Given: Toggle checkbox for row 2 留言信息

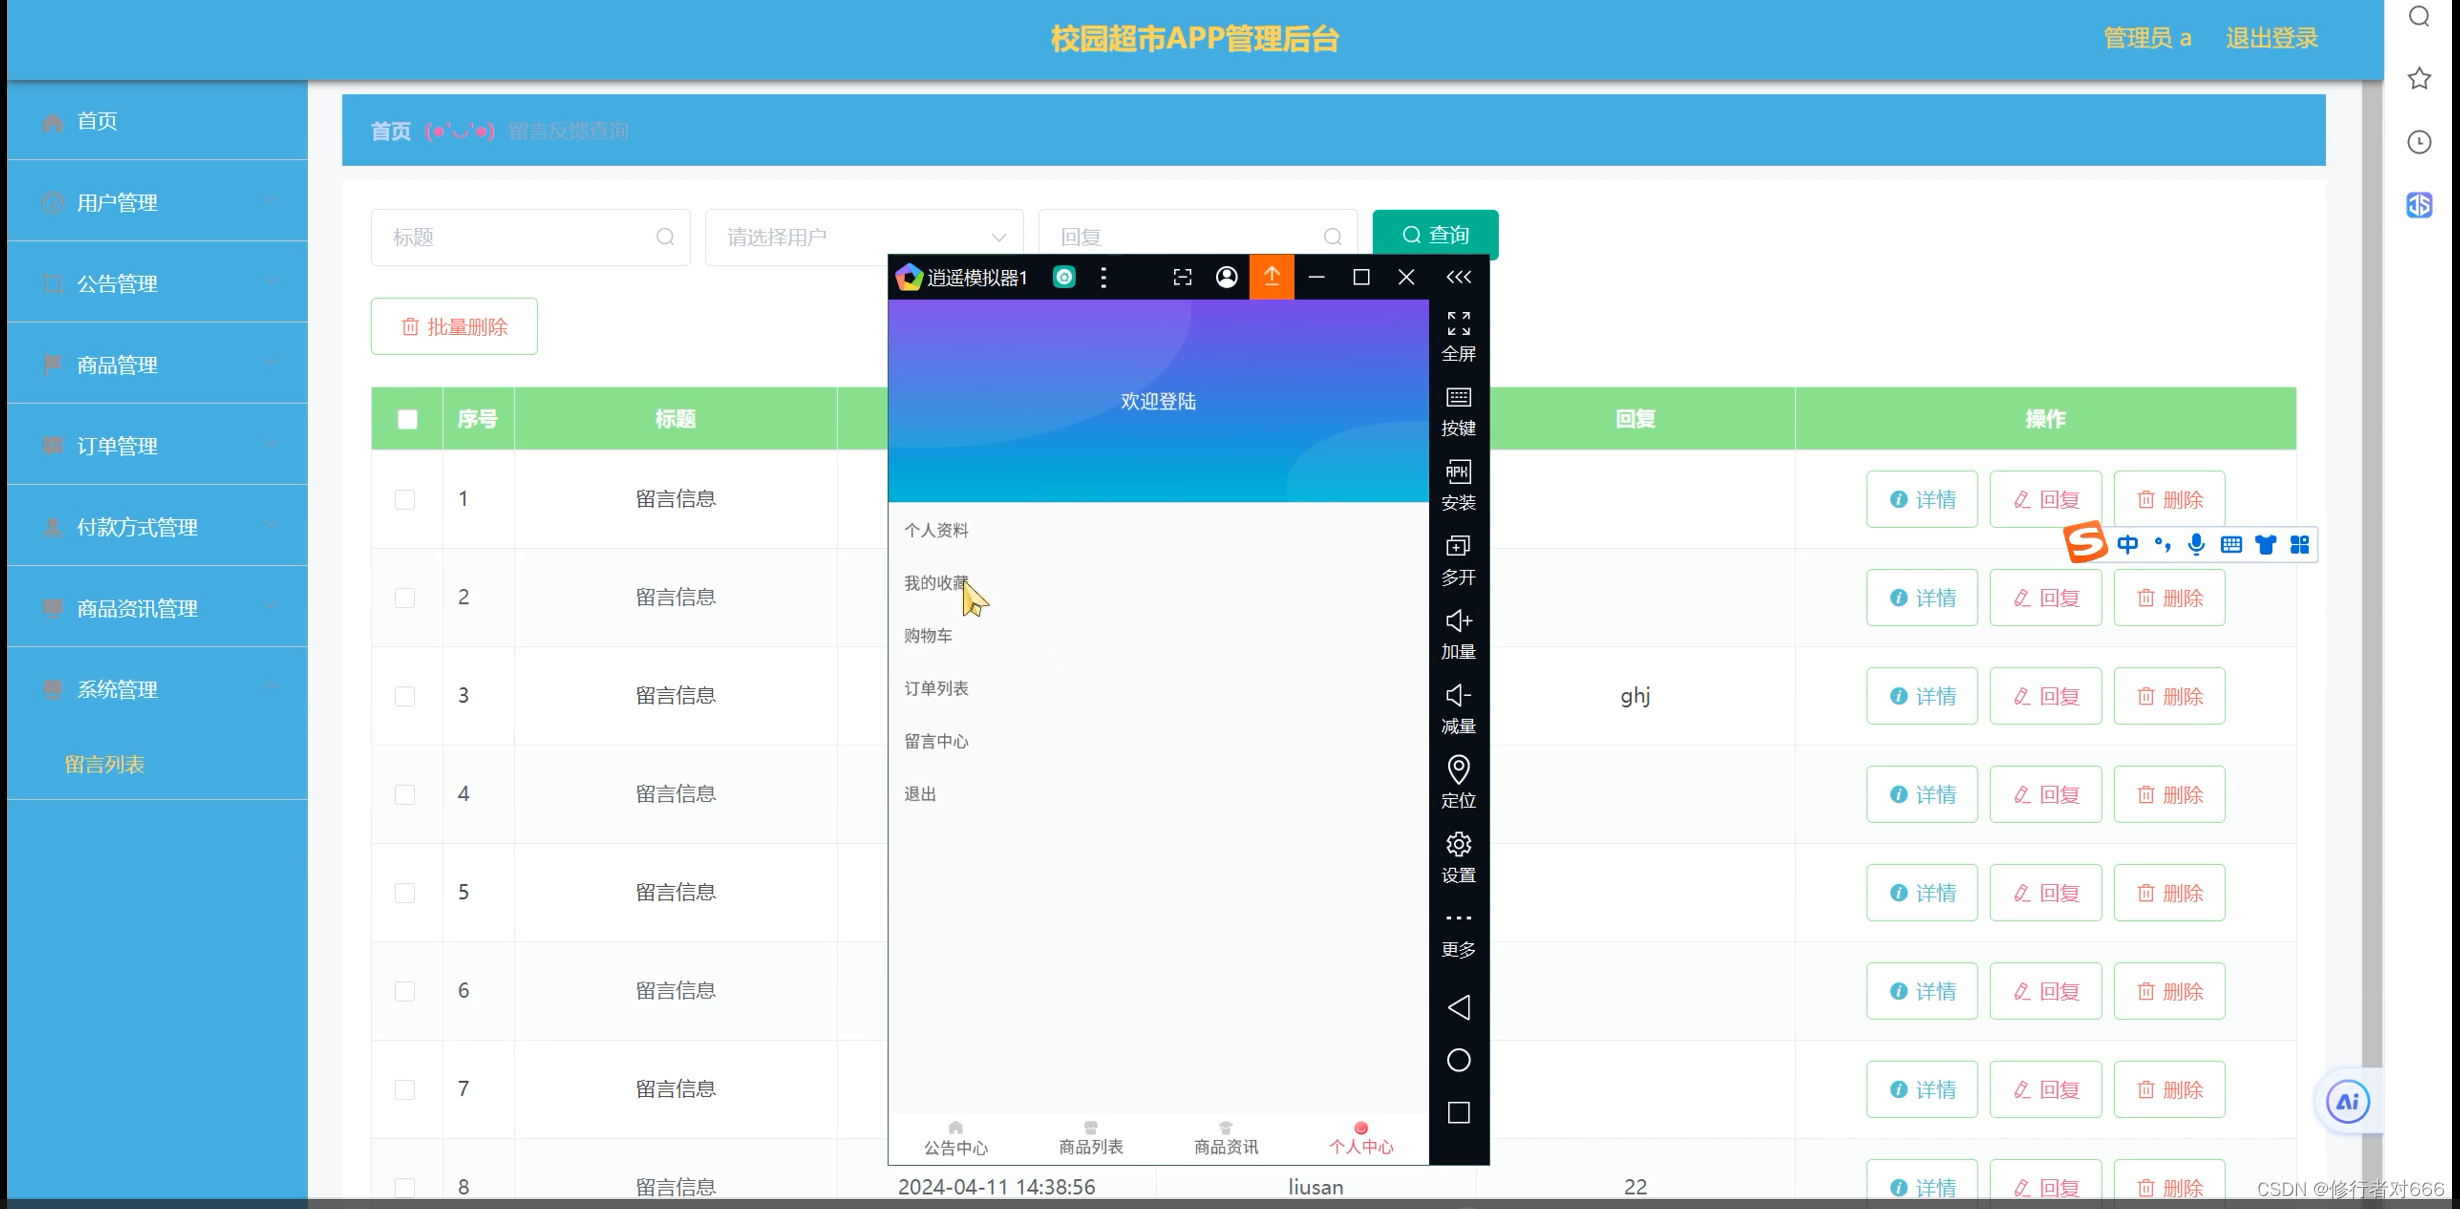Looking at the screenshot, I should (405, 597).
